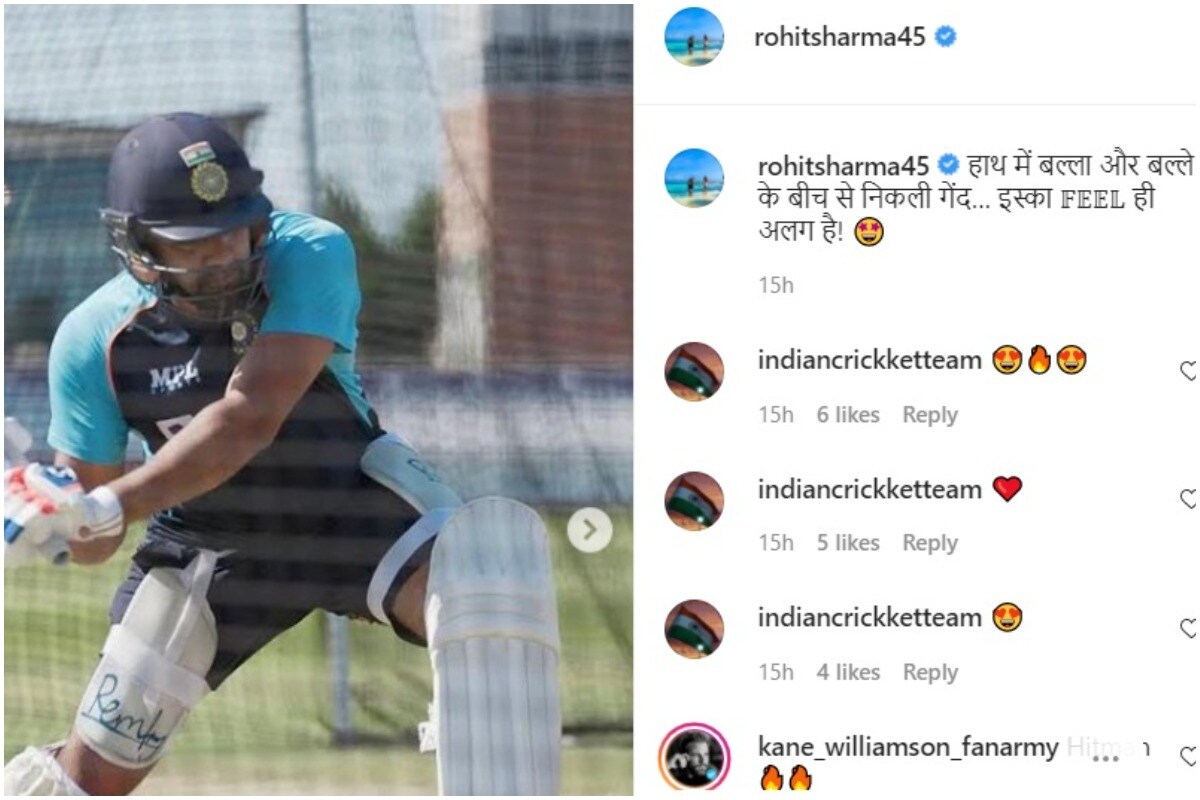Reply to the comment with 6 likes
This screenshot has width=1200, height=800.
(x=930, y=415)
